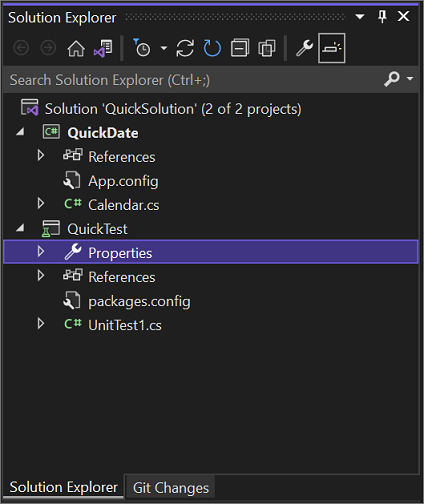This screenshot has height=504, width=424.
Task: Toggle the auto-hide pin icon
Action: pyautogui.click(x=382, y=16)
